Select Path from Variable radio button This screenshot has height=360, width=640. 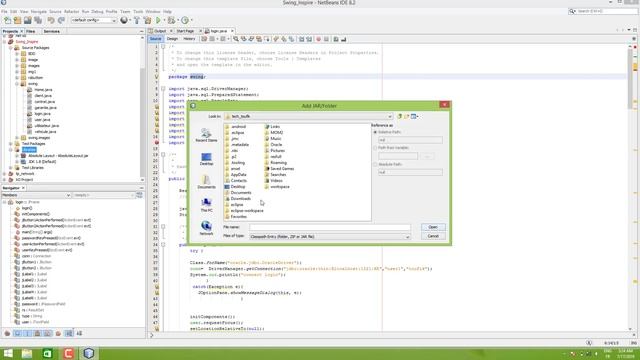point(375,148)
